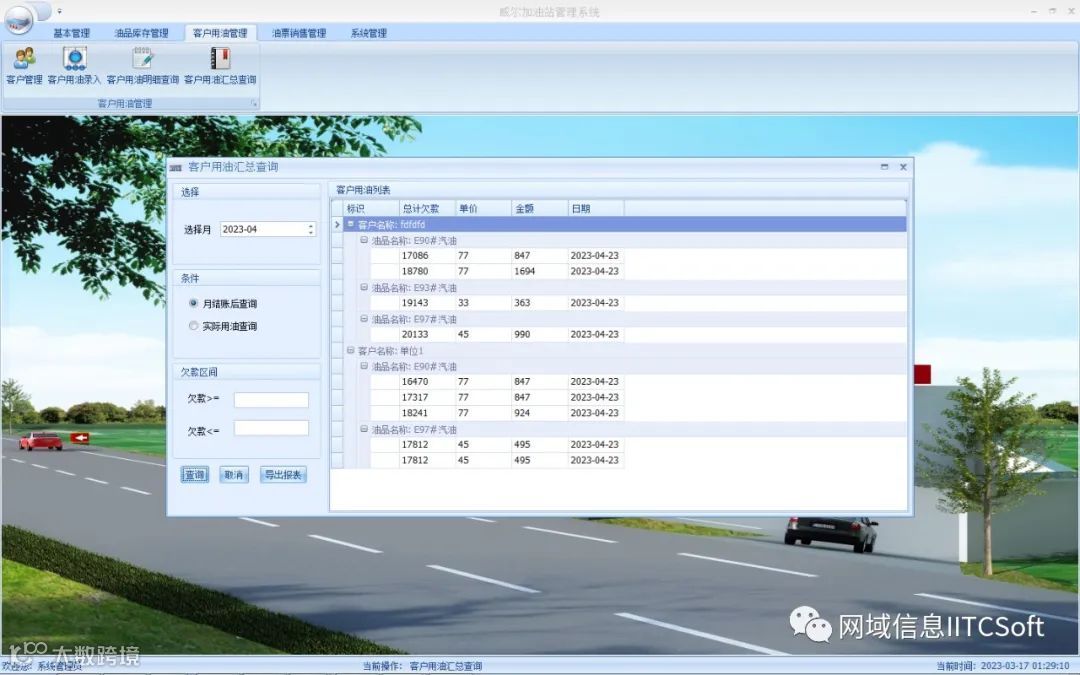1080x675 pixels.
Task: Click the 363 amount cell
Action: [540, 303]
